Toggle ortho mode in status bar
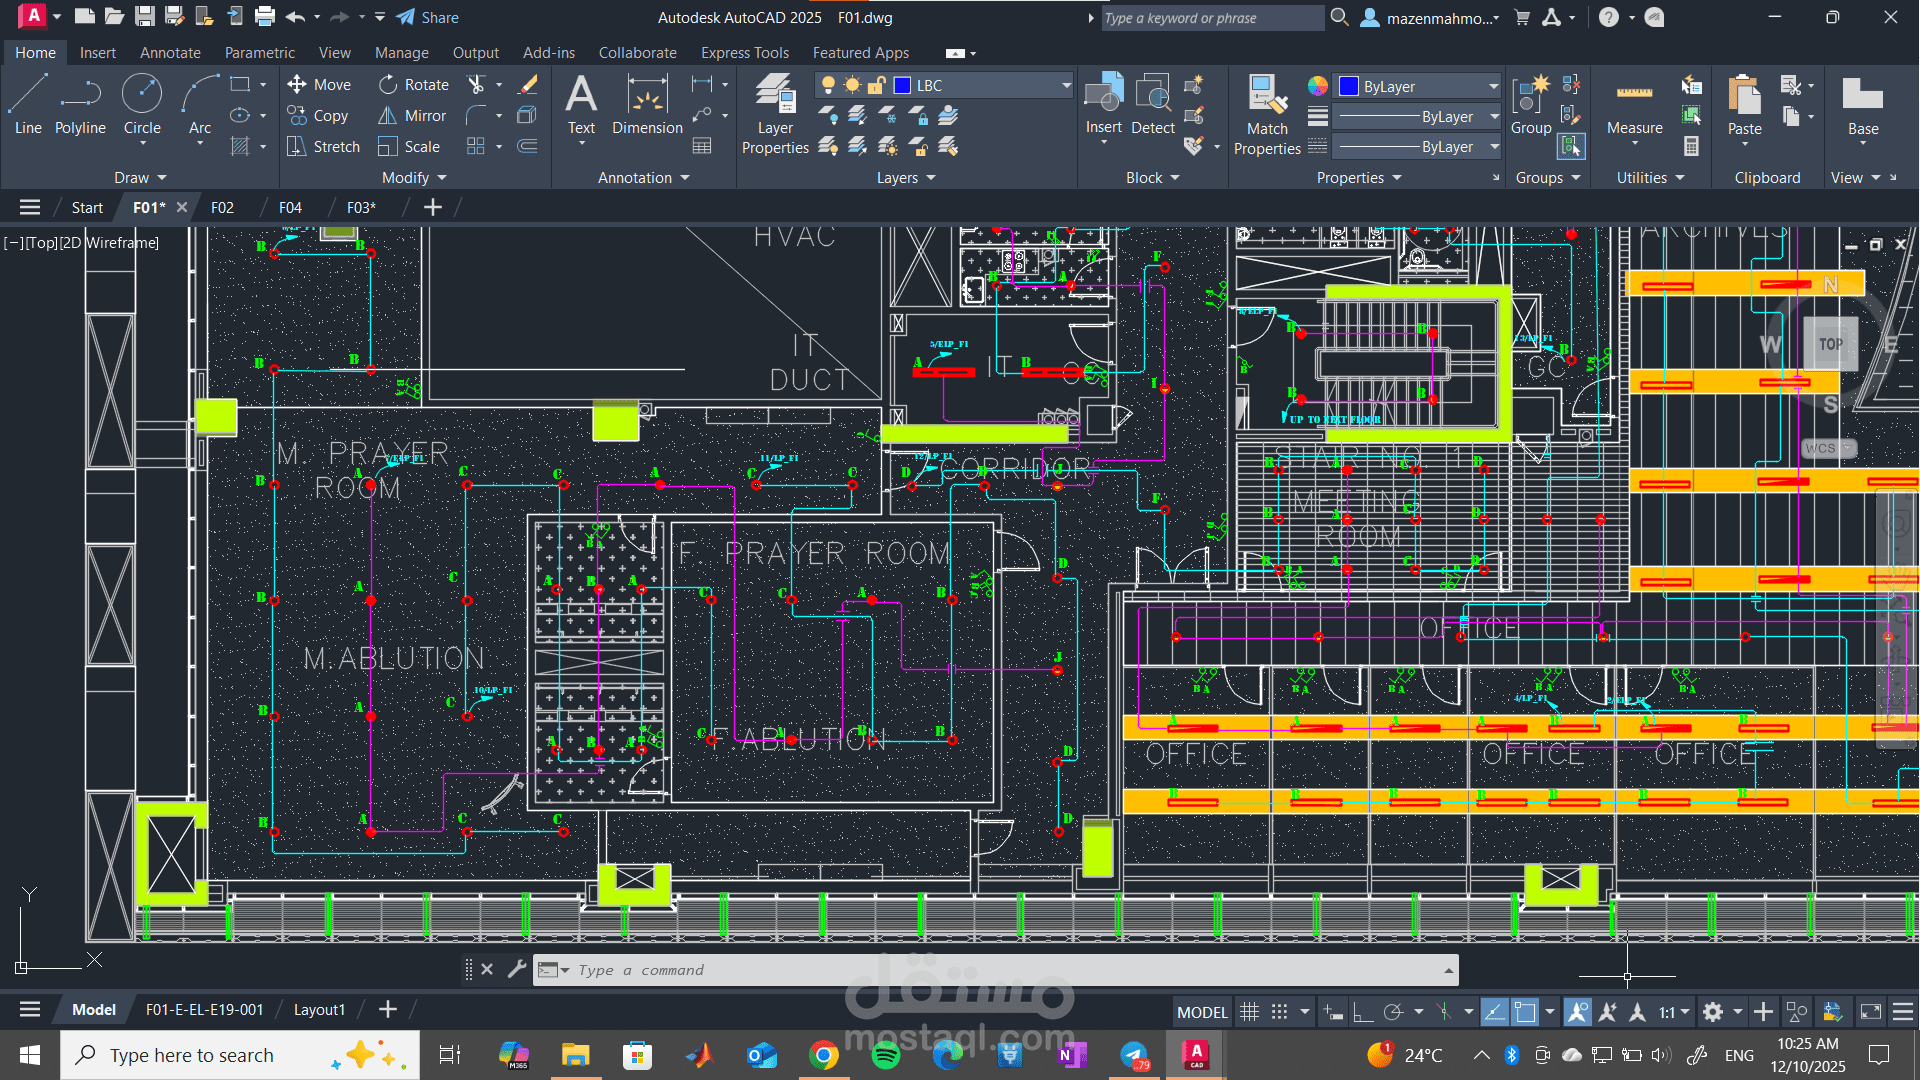The image size is (1920, 1080). coord(1362,1012)
